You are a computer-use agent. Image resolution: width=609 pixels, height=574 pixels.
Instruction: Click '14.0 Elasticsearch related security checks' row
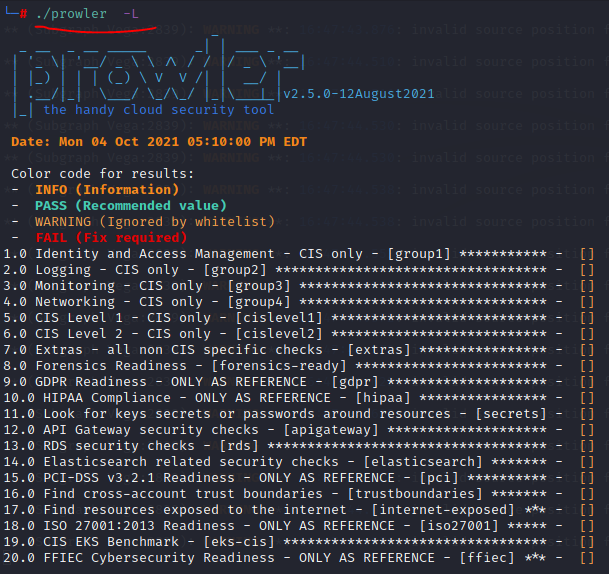(x=299, y=461)
